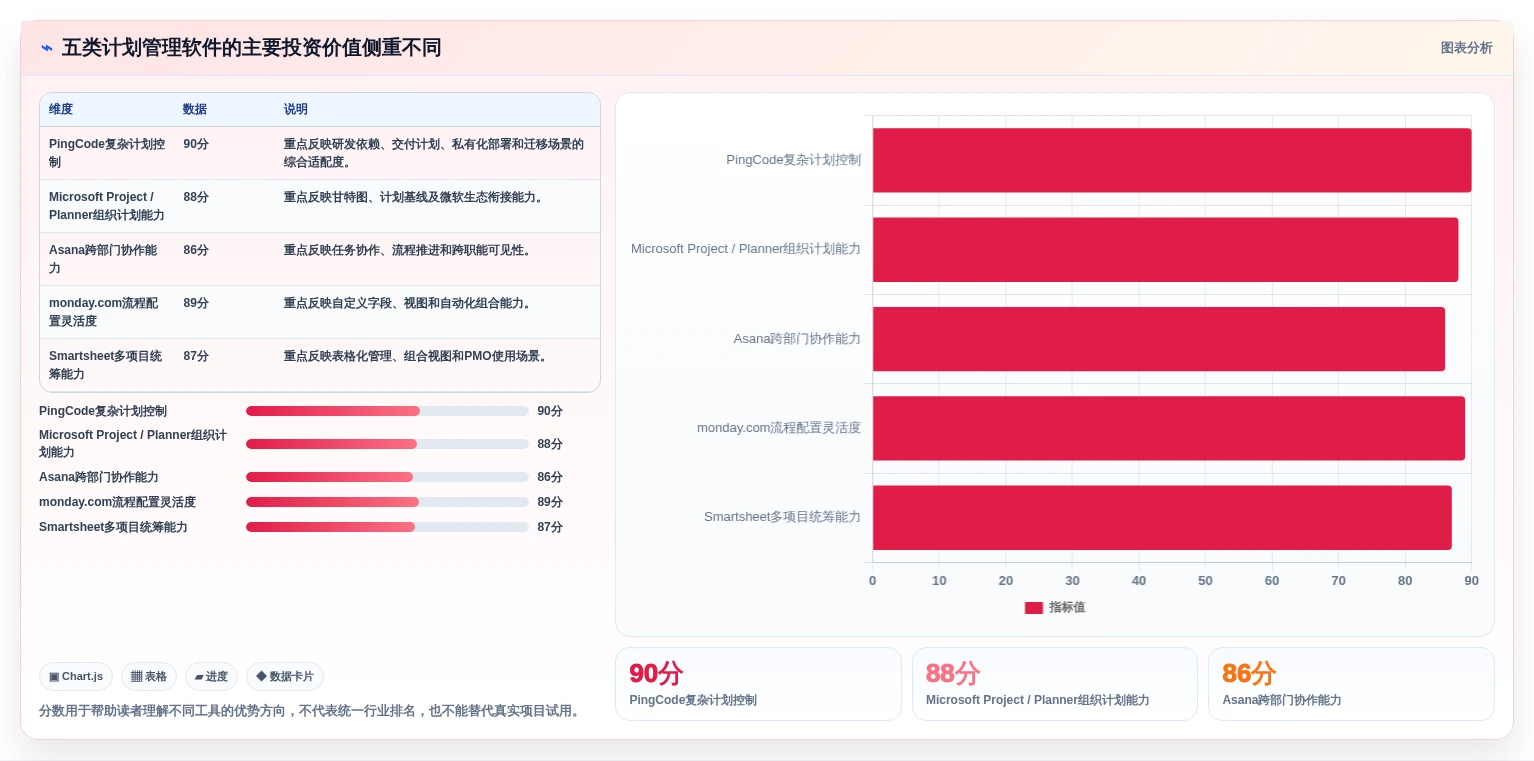The height and width of the screenshot is (761, 1534).
Task: Click the 图表分析 label at top right
Action: click(1466, 48)
